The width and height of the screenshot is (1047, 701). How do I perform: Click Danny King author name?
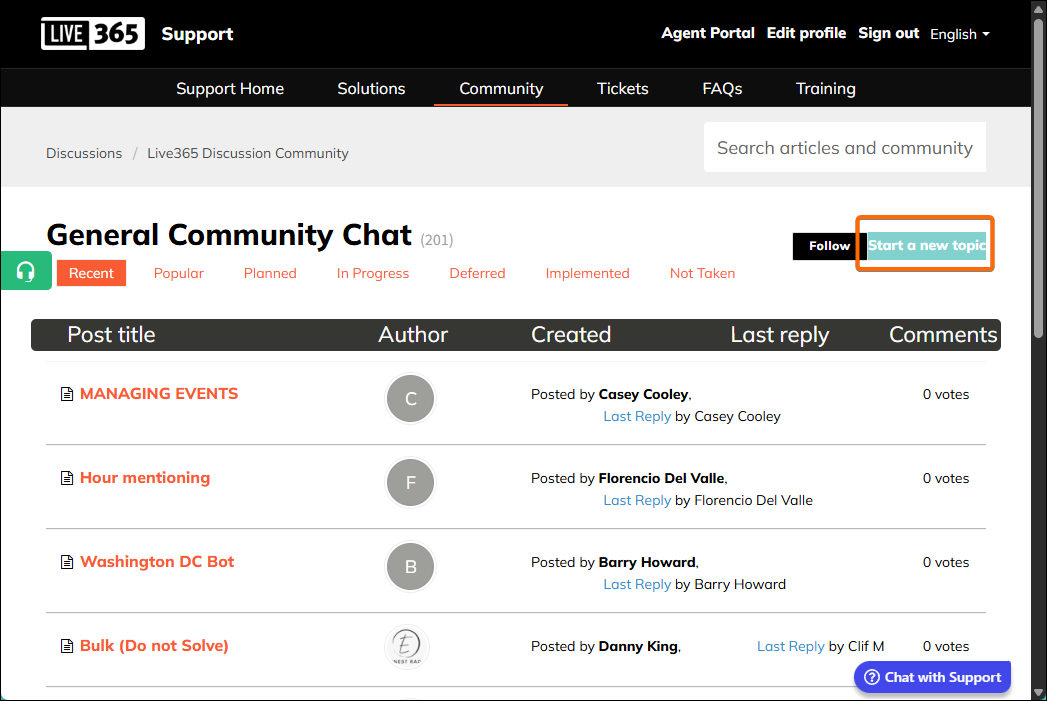(638, 647)
